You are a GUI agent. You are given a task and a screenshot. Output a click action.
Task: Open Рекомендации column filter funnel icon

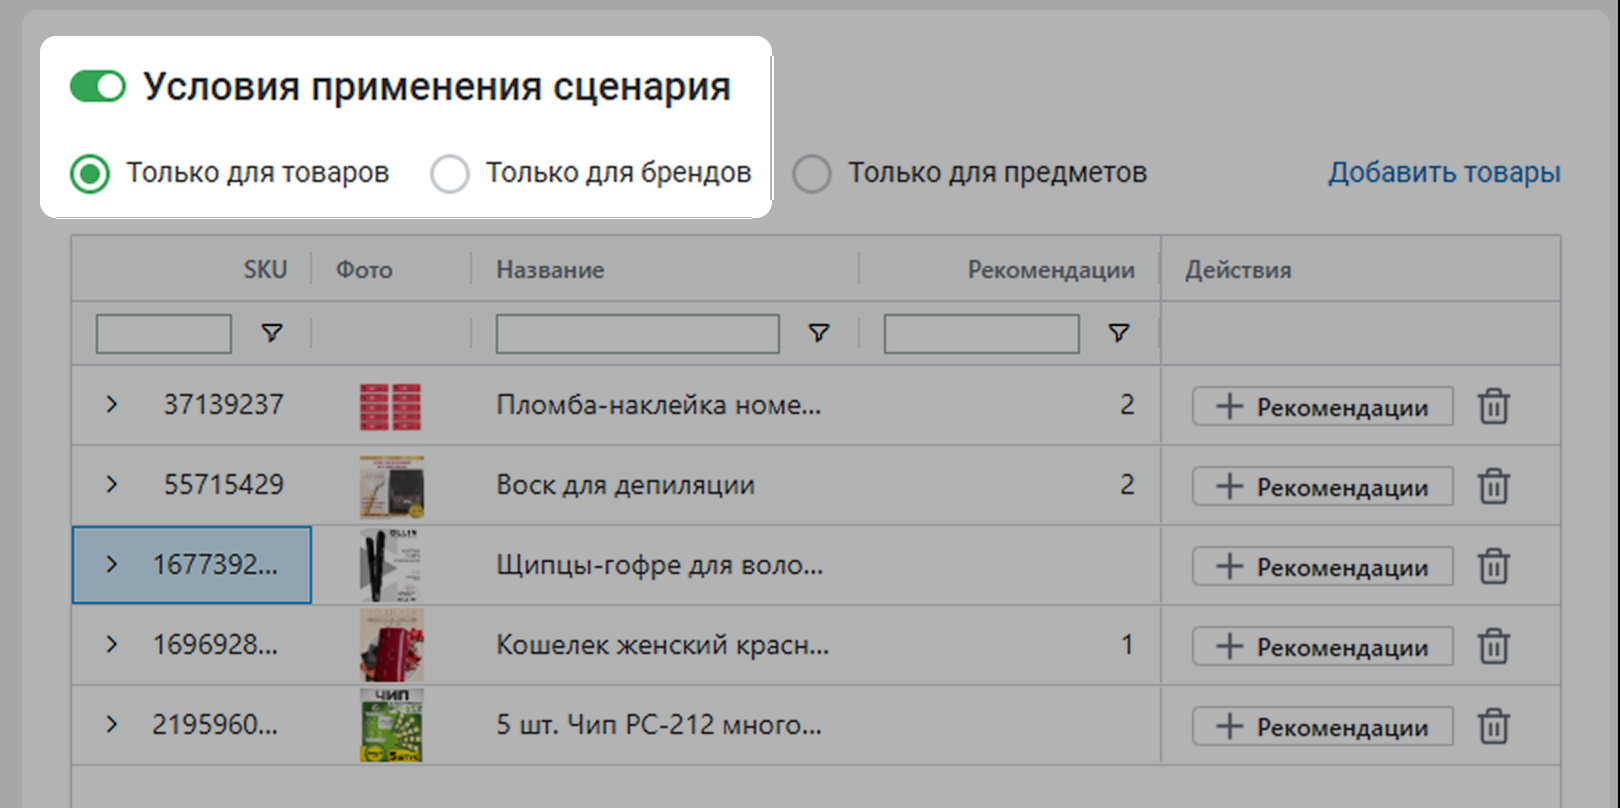(x=1119, y=333)
